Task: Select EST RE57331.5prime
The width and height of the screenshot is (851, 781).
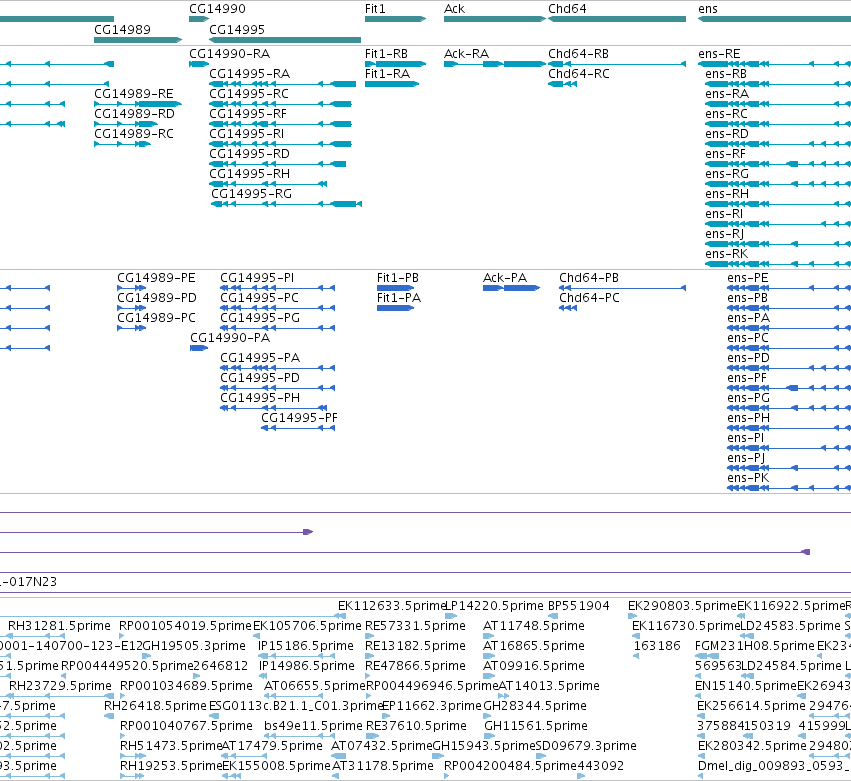Action: click(415, 626)
